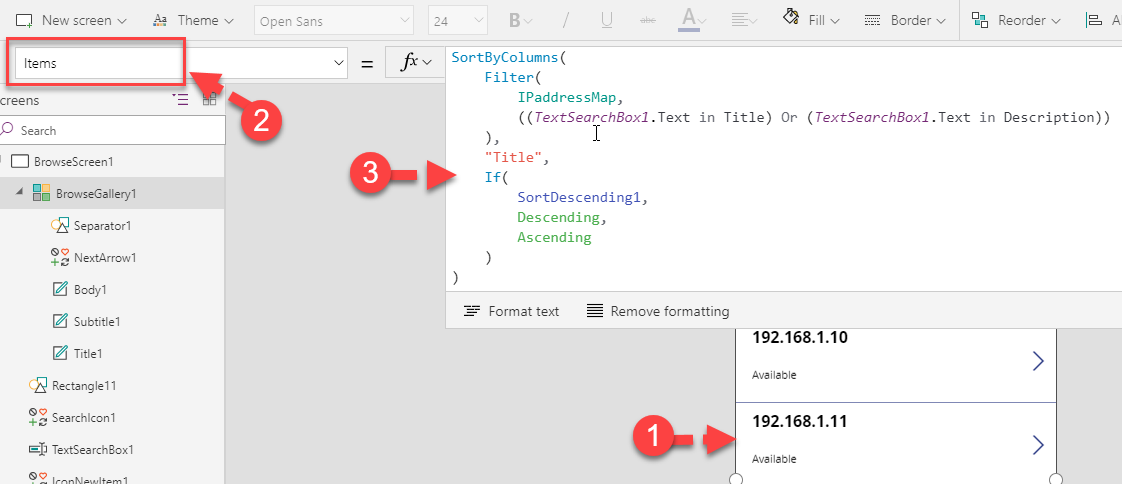
Task: Click the Rectangle11 shape icon
Action: 38,385
